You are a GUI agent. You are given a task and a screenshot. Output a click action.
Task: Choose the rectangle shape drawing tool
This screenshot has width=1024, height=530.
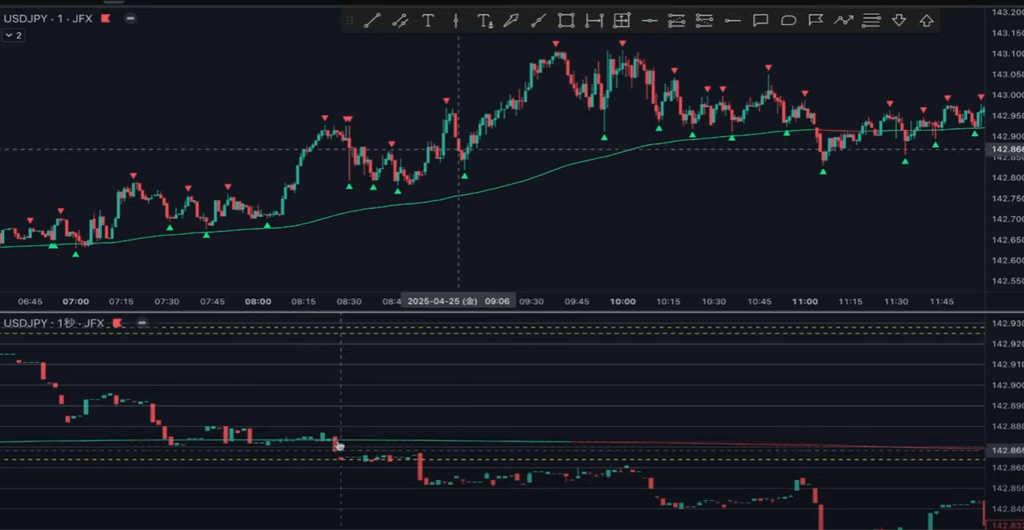coord(566,20)
